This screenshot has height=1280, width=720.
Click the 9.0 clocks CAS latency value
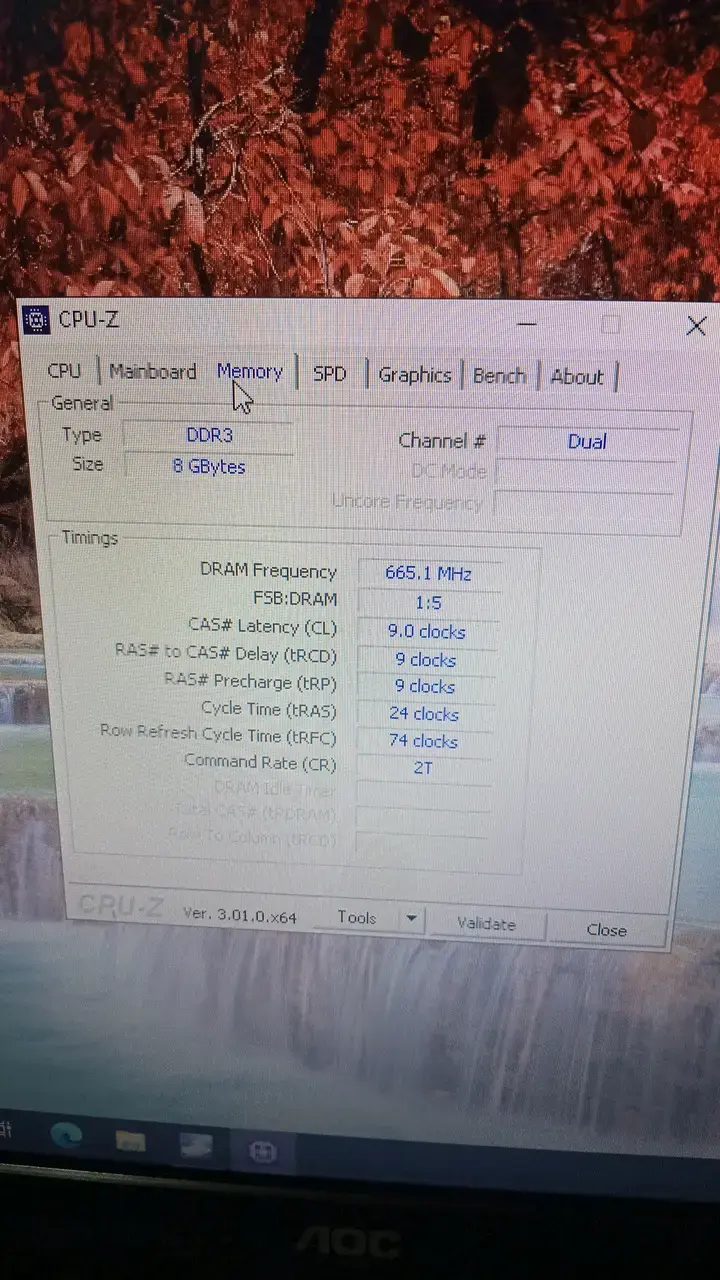click(427, 632)
